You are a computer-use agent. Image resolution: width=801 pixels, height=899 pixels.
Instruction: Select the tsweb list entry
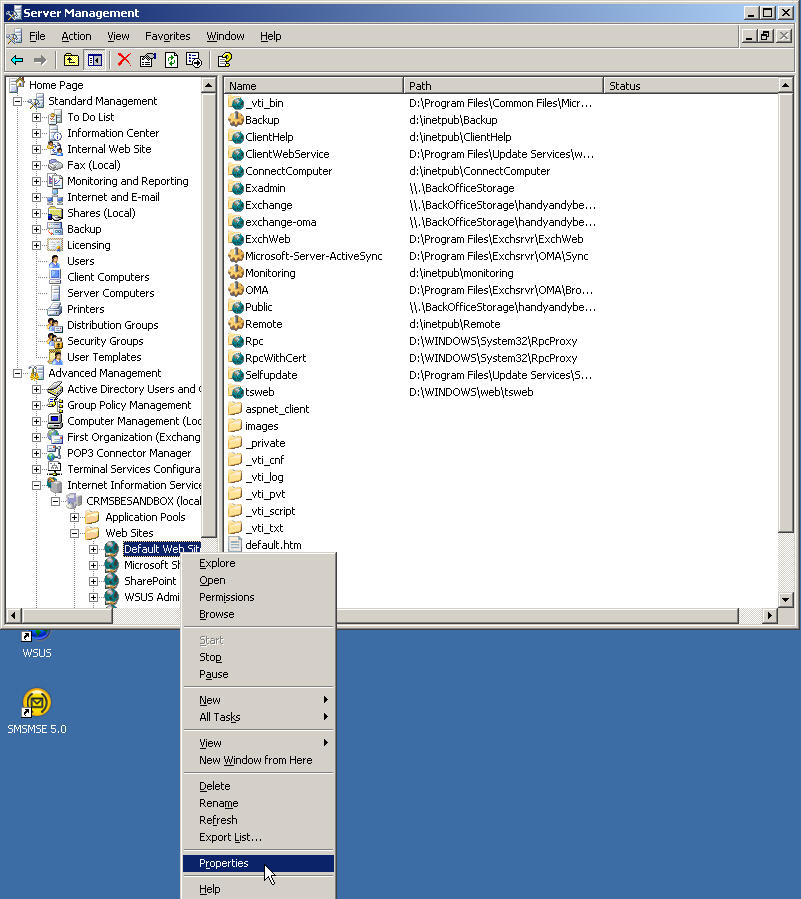(259, 392)
